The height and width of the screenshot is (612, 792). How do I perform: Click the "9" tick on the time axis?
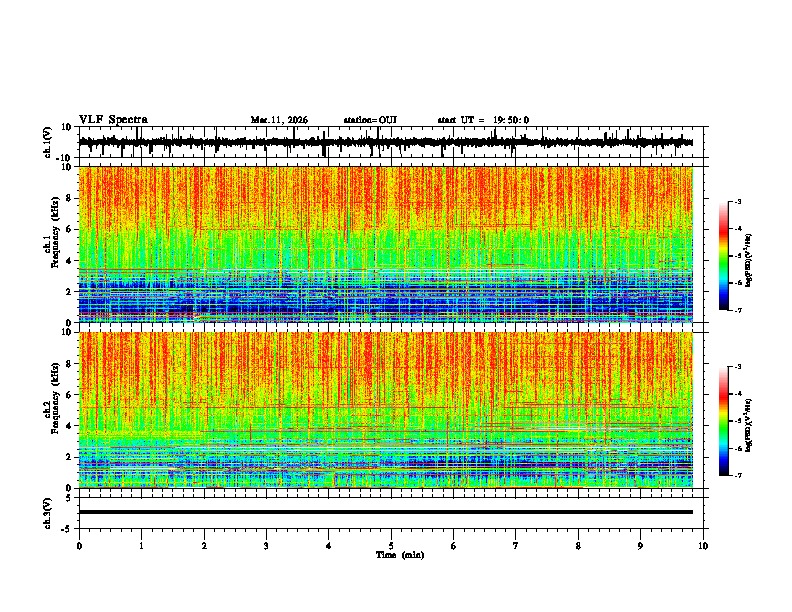640,546
